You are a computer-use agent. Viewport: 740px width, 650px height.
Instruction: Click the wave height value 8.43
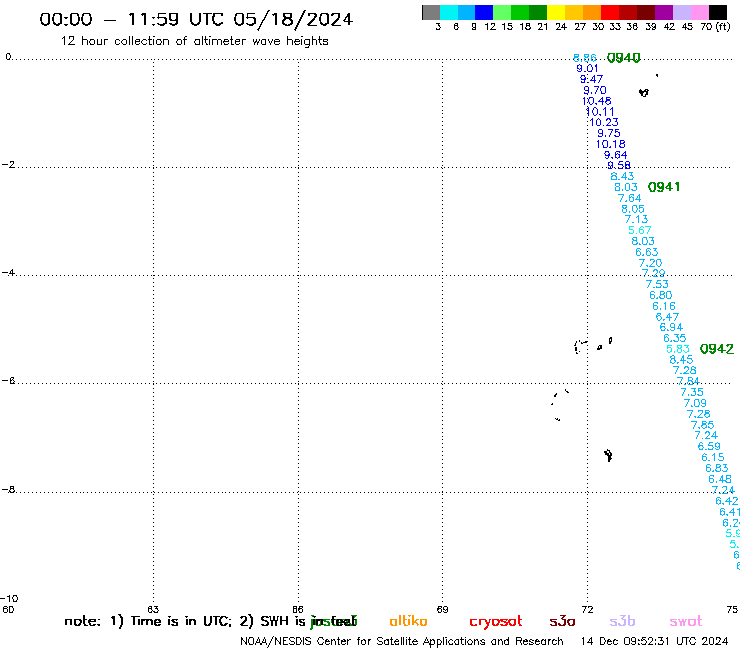coord(622,176)
